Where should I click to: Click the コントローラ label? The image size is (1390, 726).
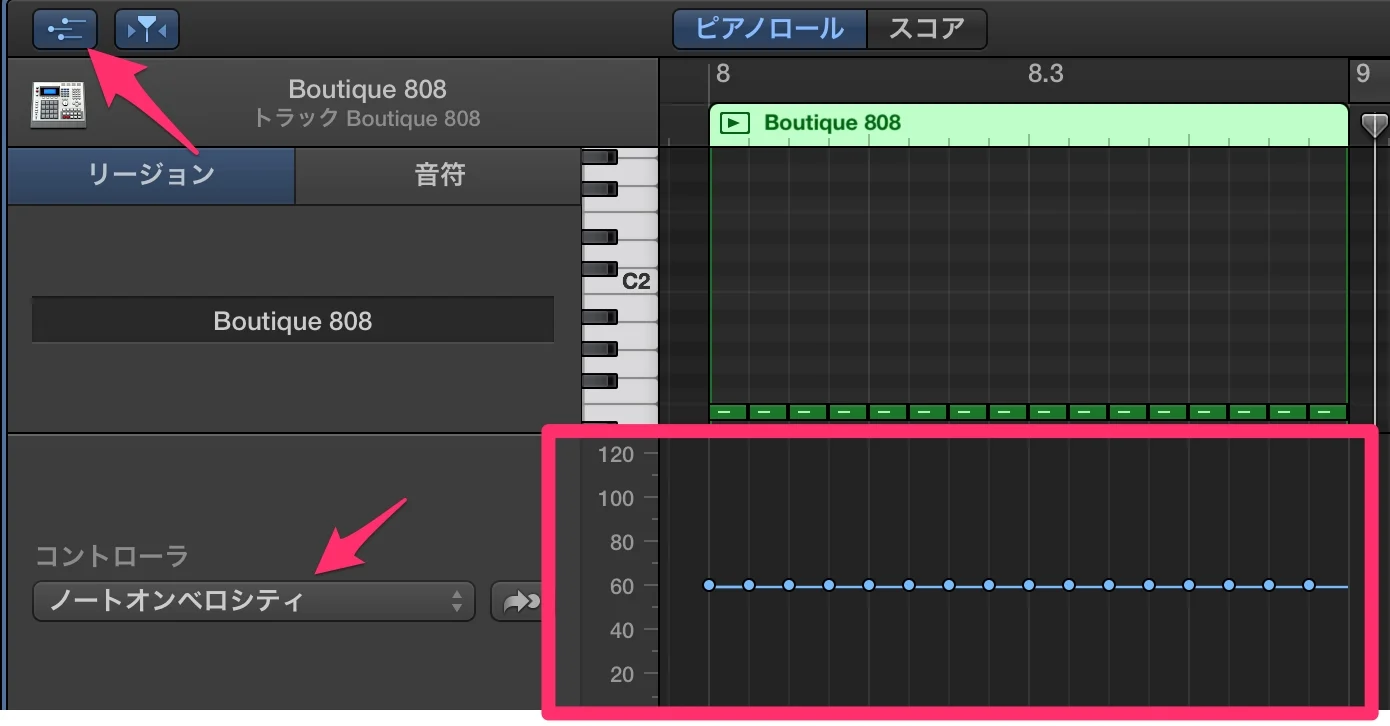[112, 556]
